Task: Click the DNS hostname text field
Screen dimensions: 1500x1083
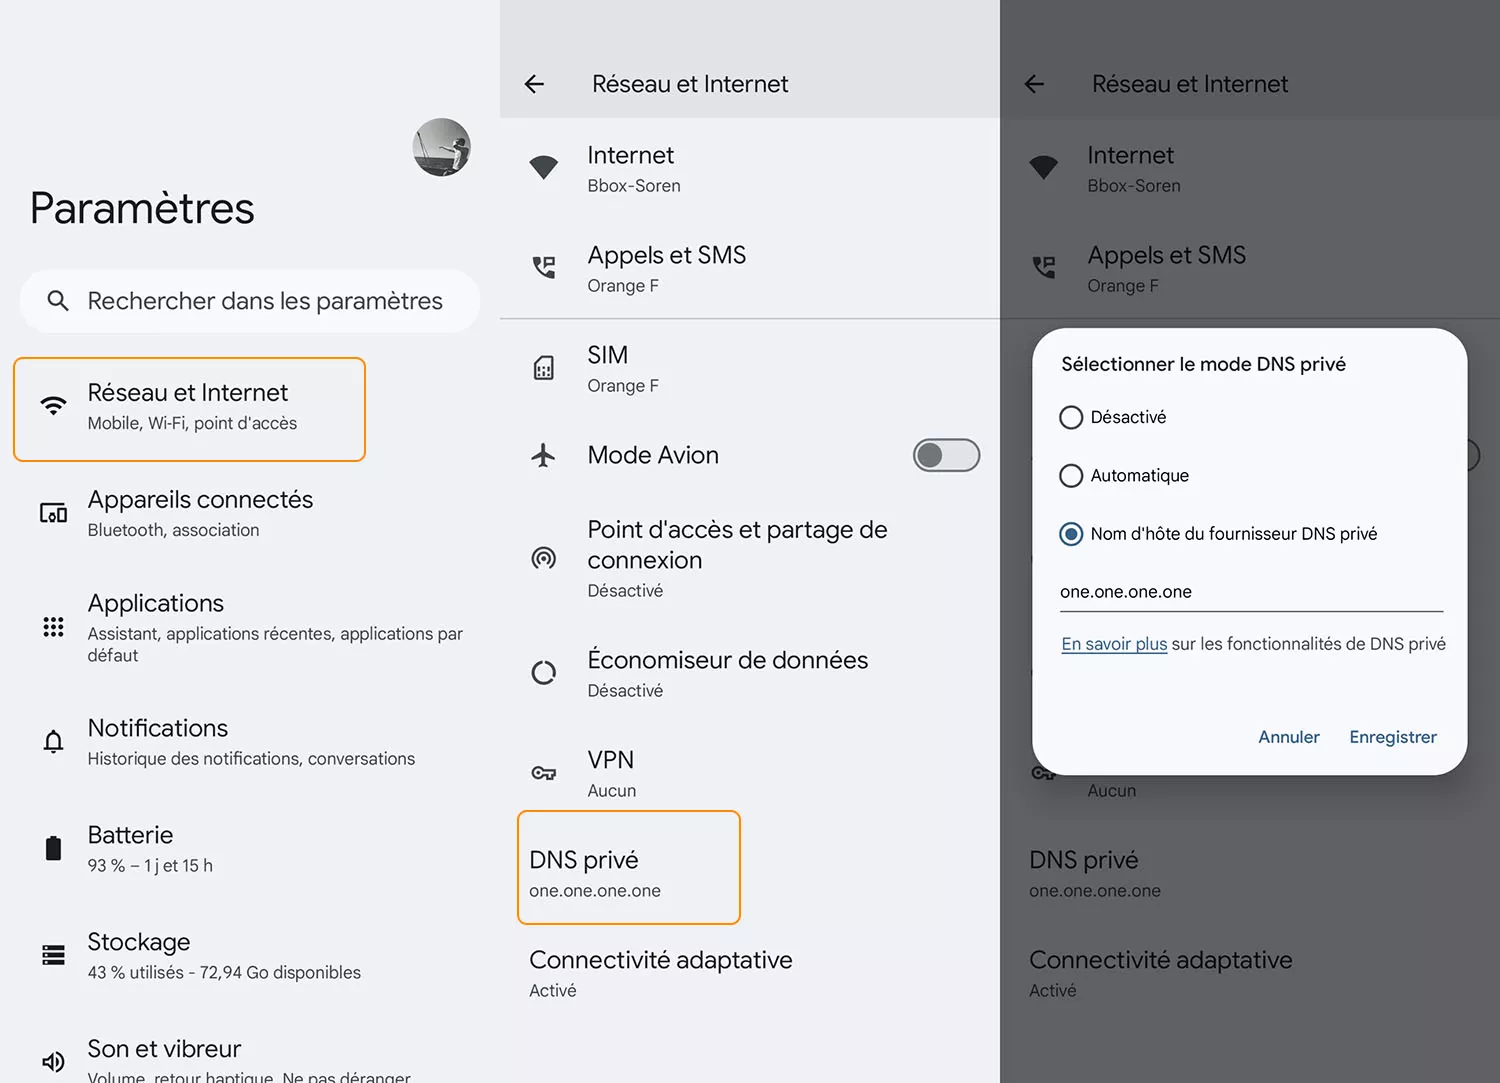Action: (1250, 592)
